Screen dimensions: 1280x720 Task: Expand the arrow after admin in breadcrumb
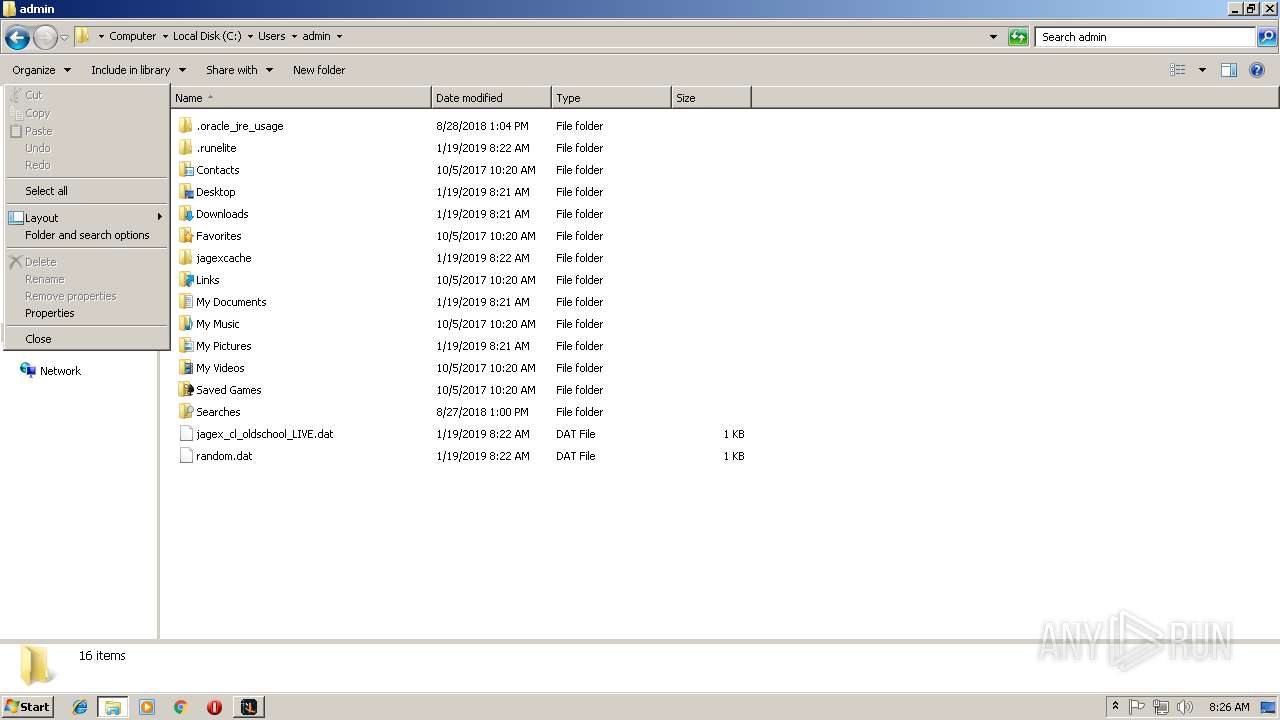pyautogui.click(x=339, y=37)
